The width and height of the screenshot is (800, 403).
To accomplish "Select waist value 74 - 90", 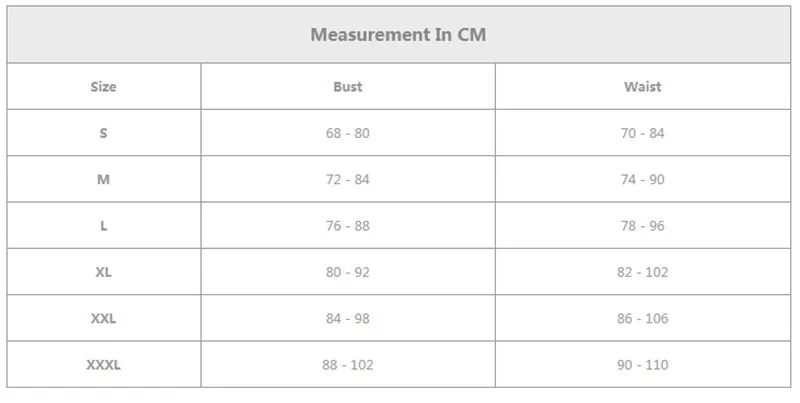I will 642,180.
